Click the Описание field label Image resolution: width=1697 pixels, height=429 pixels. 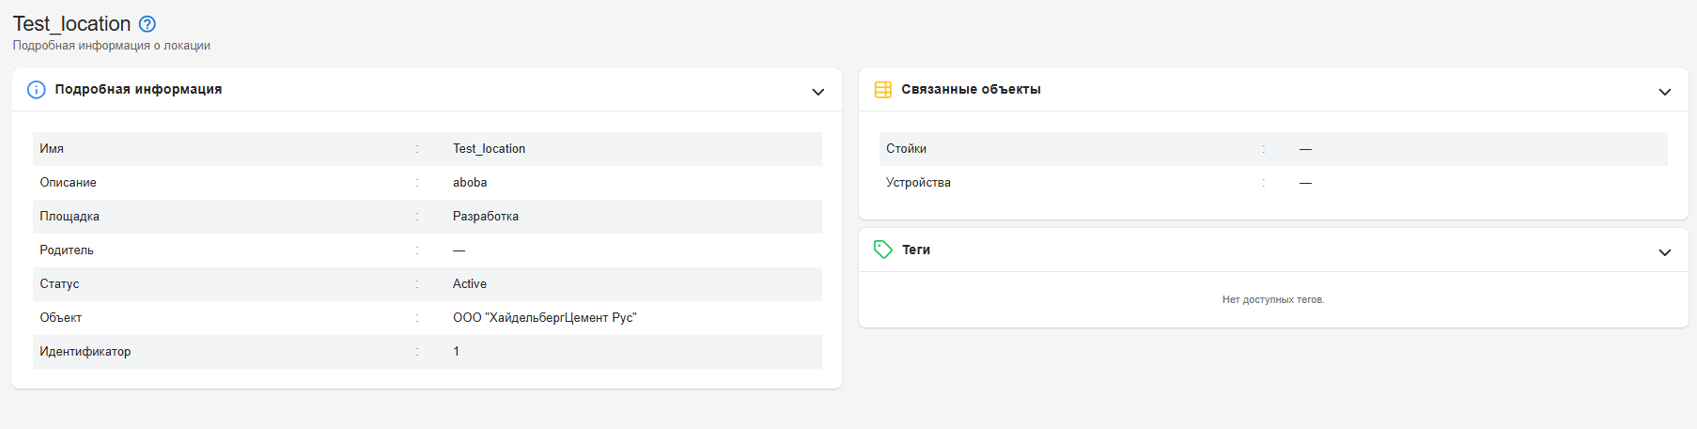[x=68, y=182]
